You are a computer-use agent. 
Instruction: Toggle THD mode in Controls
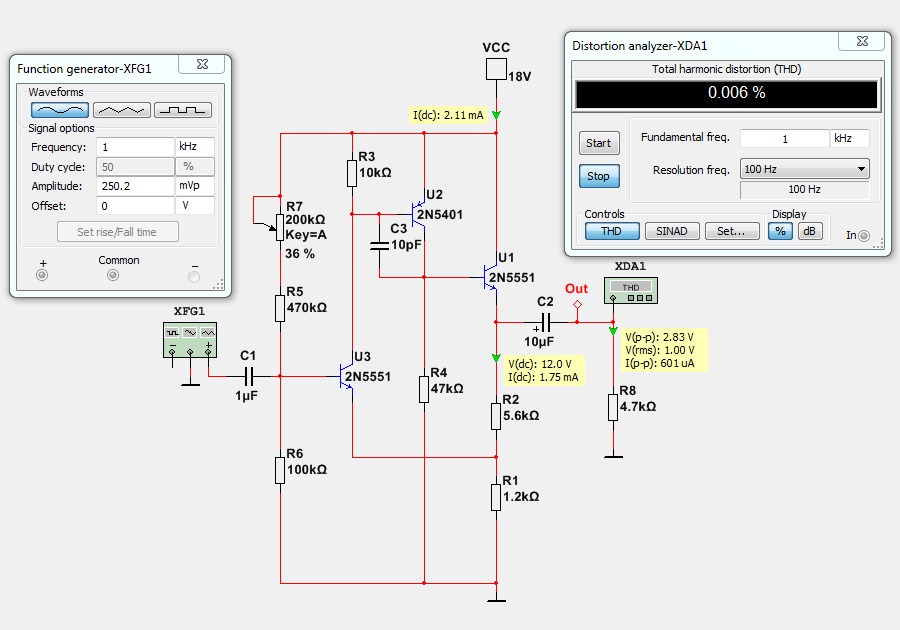[x=612, y=231]
